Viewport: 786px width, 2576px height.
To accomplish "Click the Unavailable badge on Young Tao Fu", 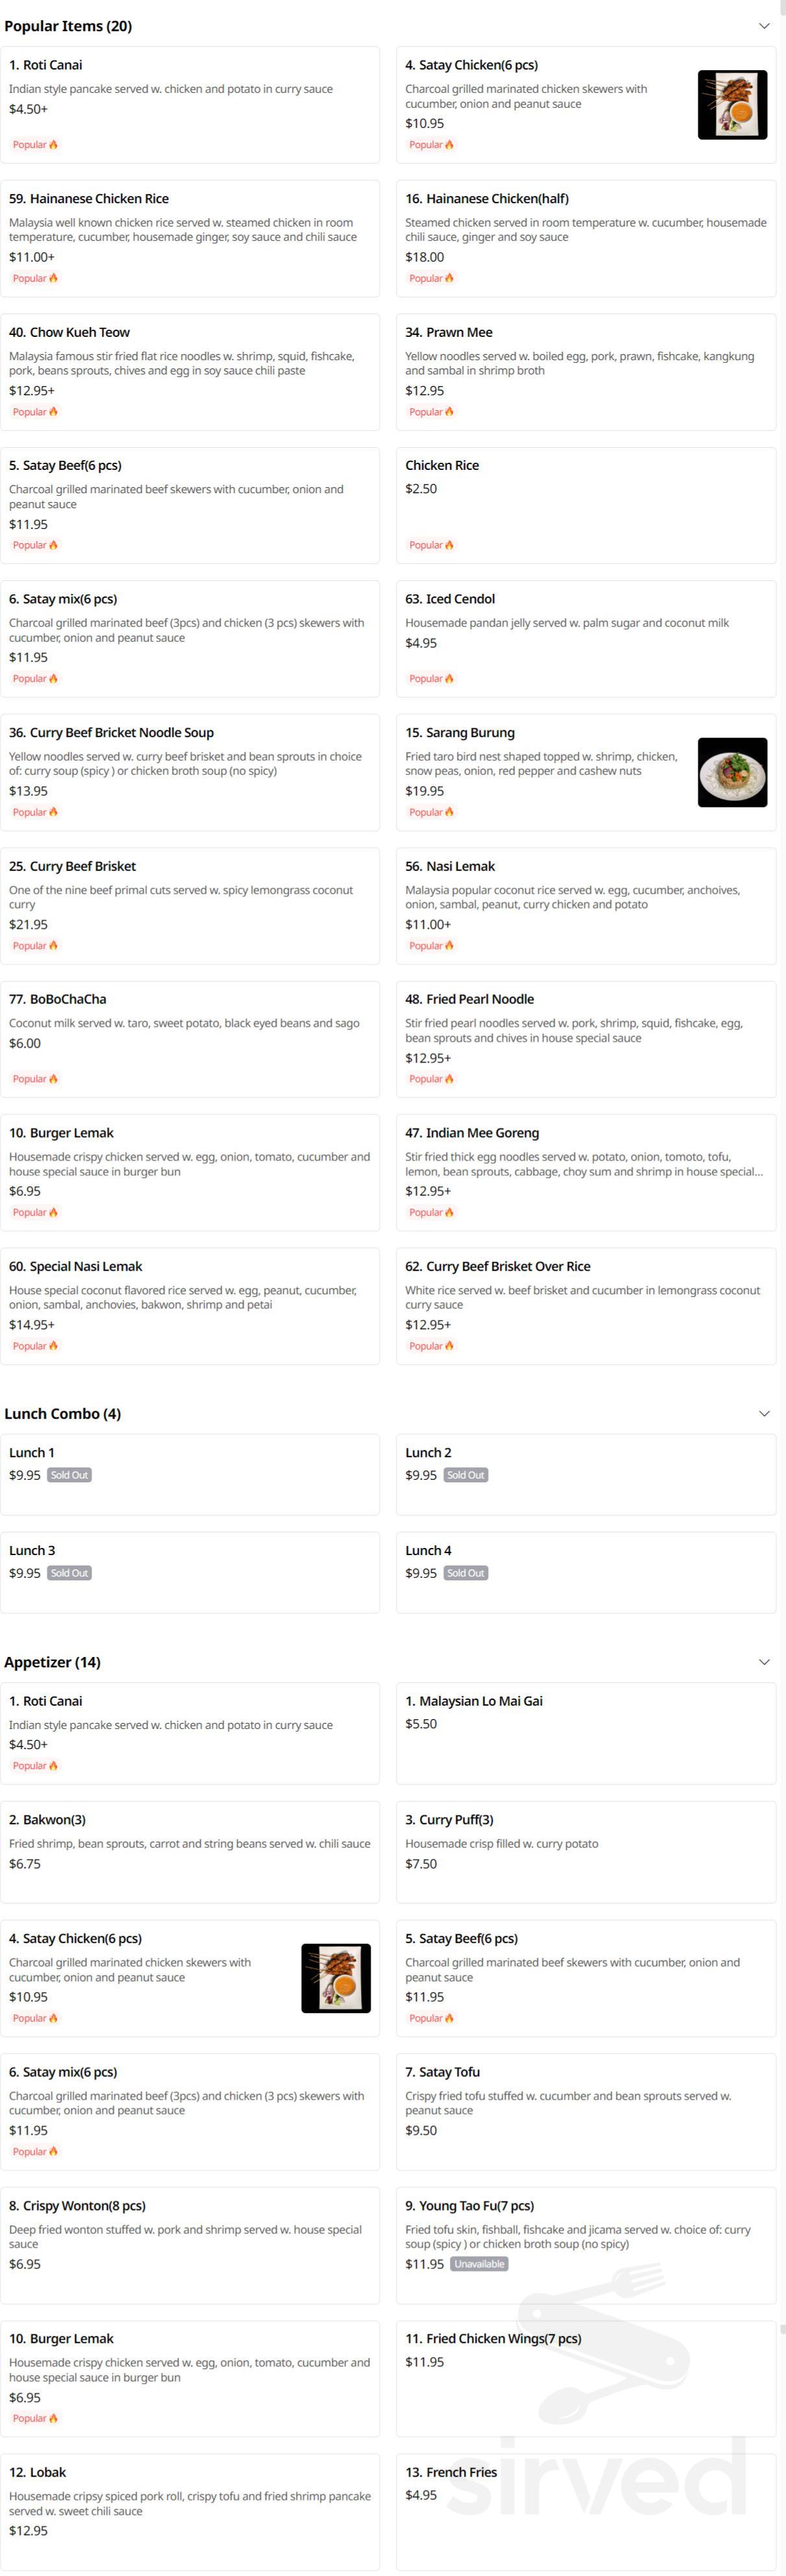I will coord(479,2264).
